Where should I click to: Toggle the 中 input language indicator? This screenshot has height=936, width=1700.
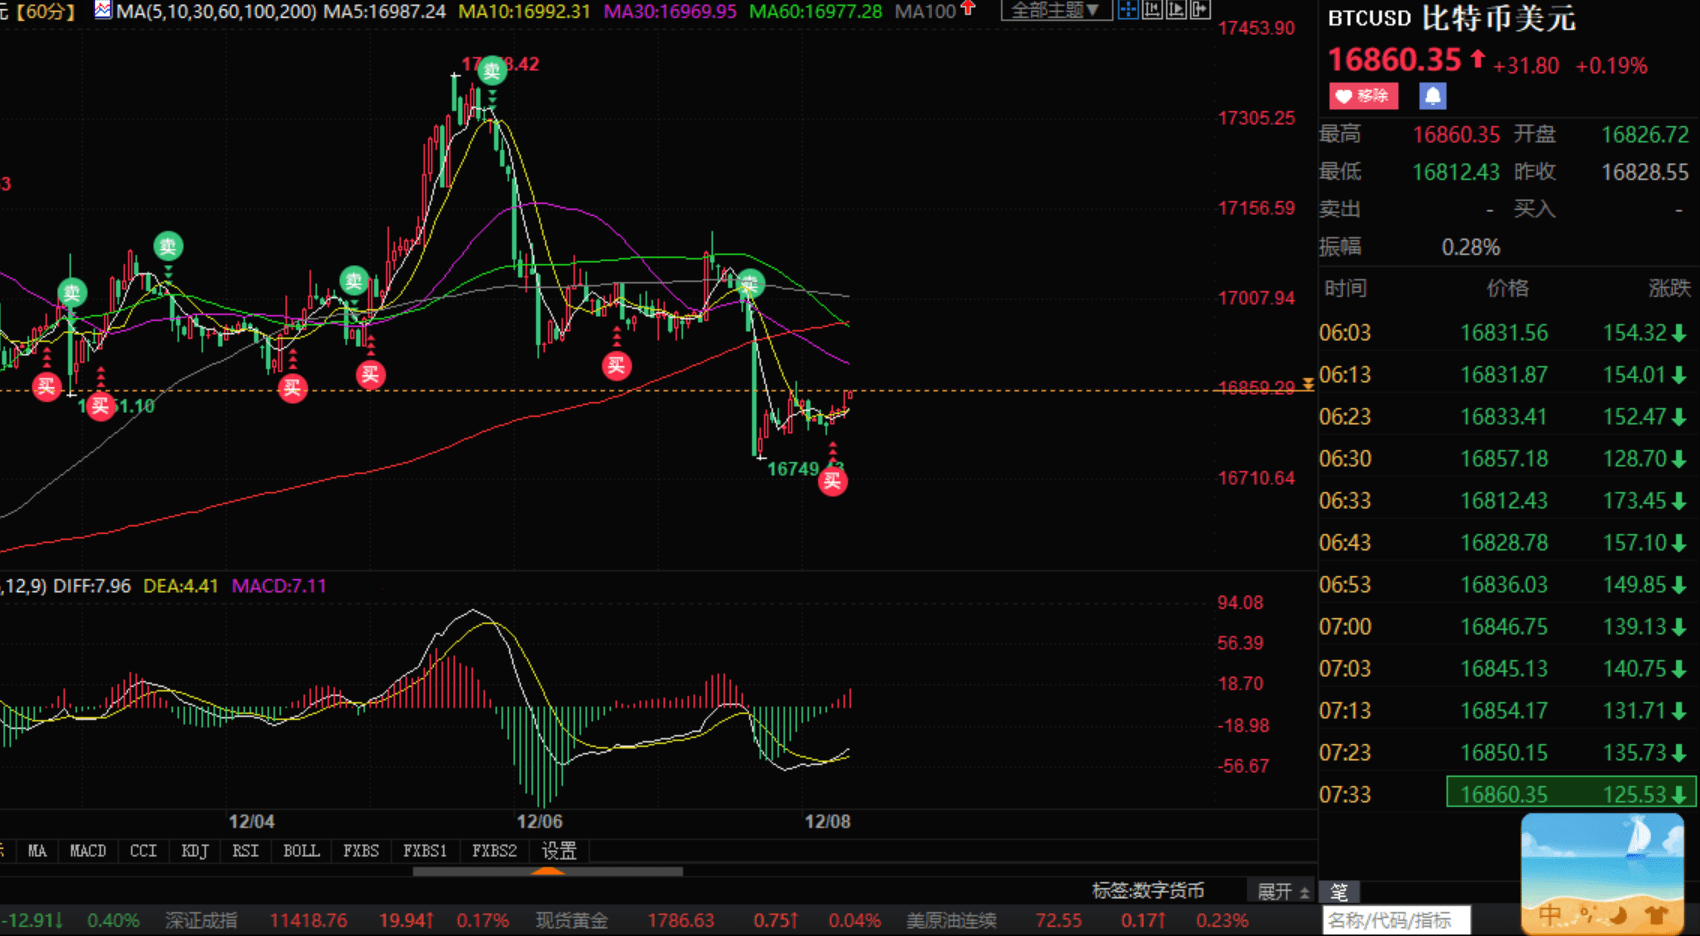click(1549, 914)
